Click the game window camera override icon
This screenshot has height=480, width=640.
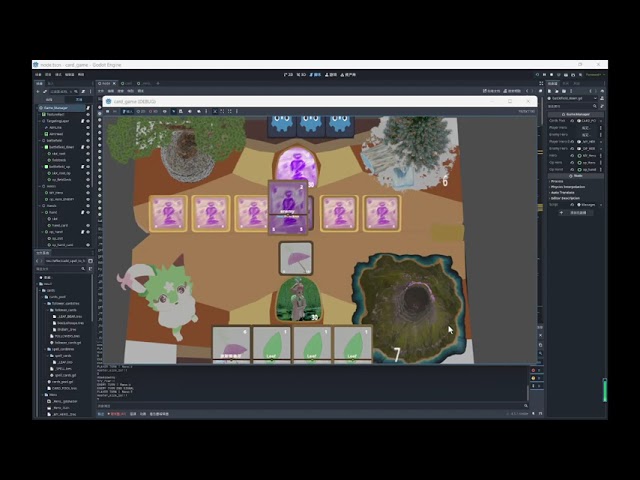pyautogui.click(x=199, y=111)
